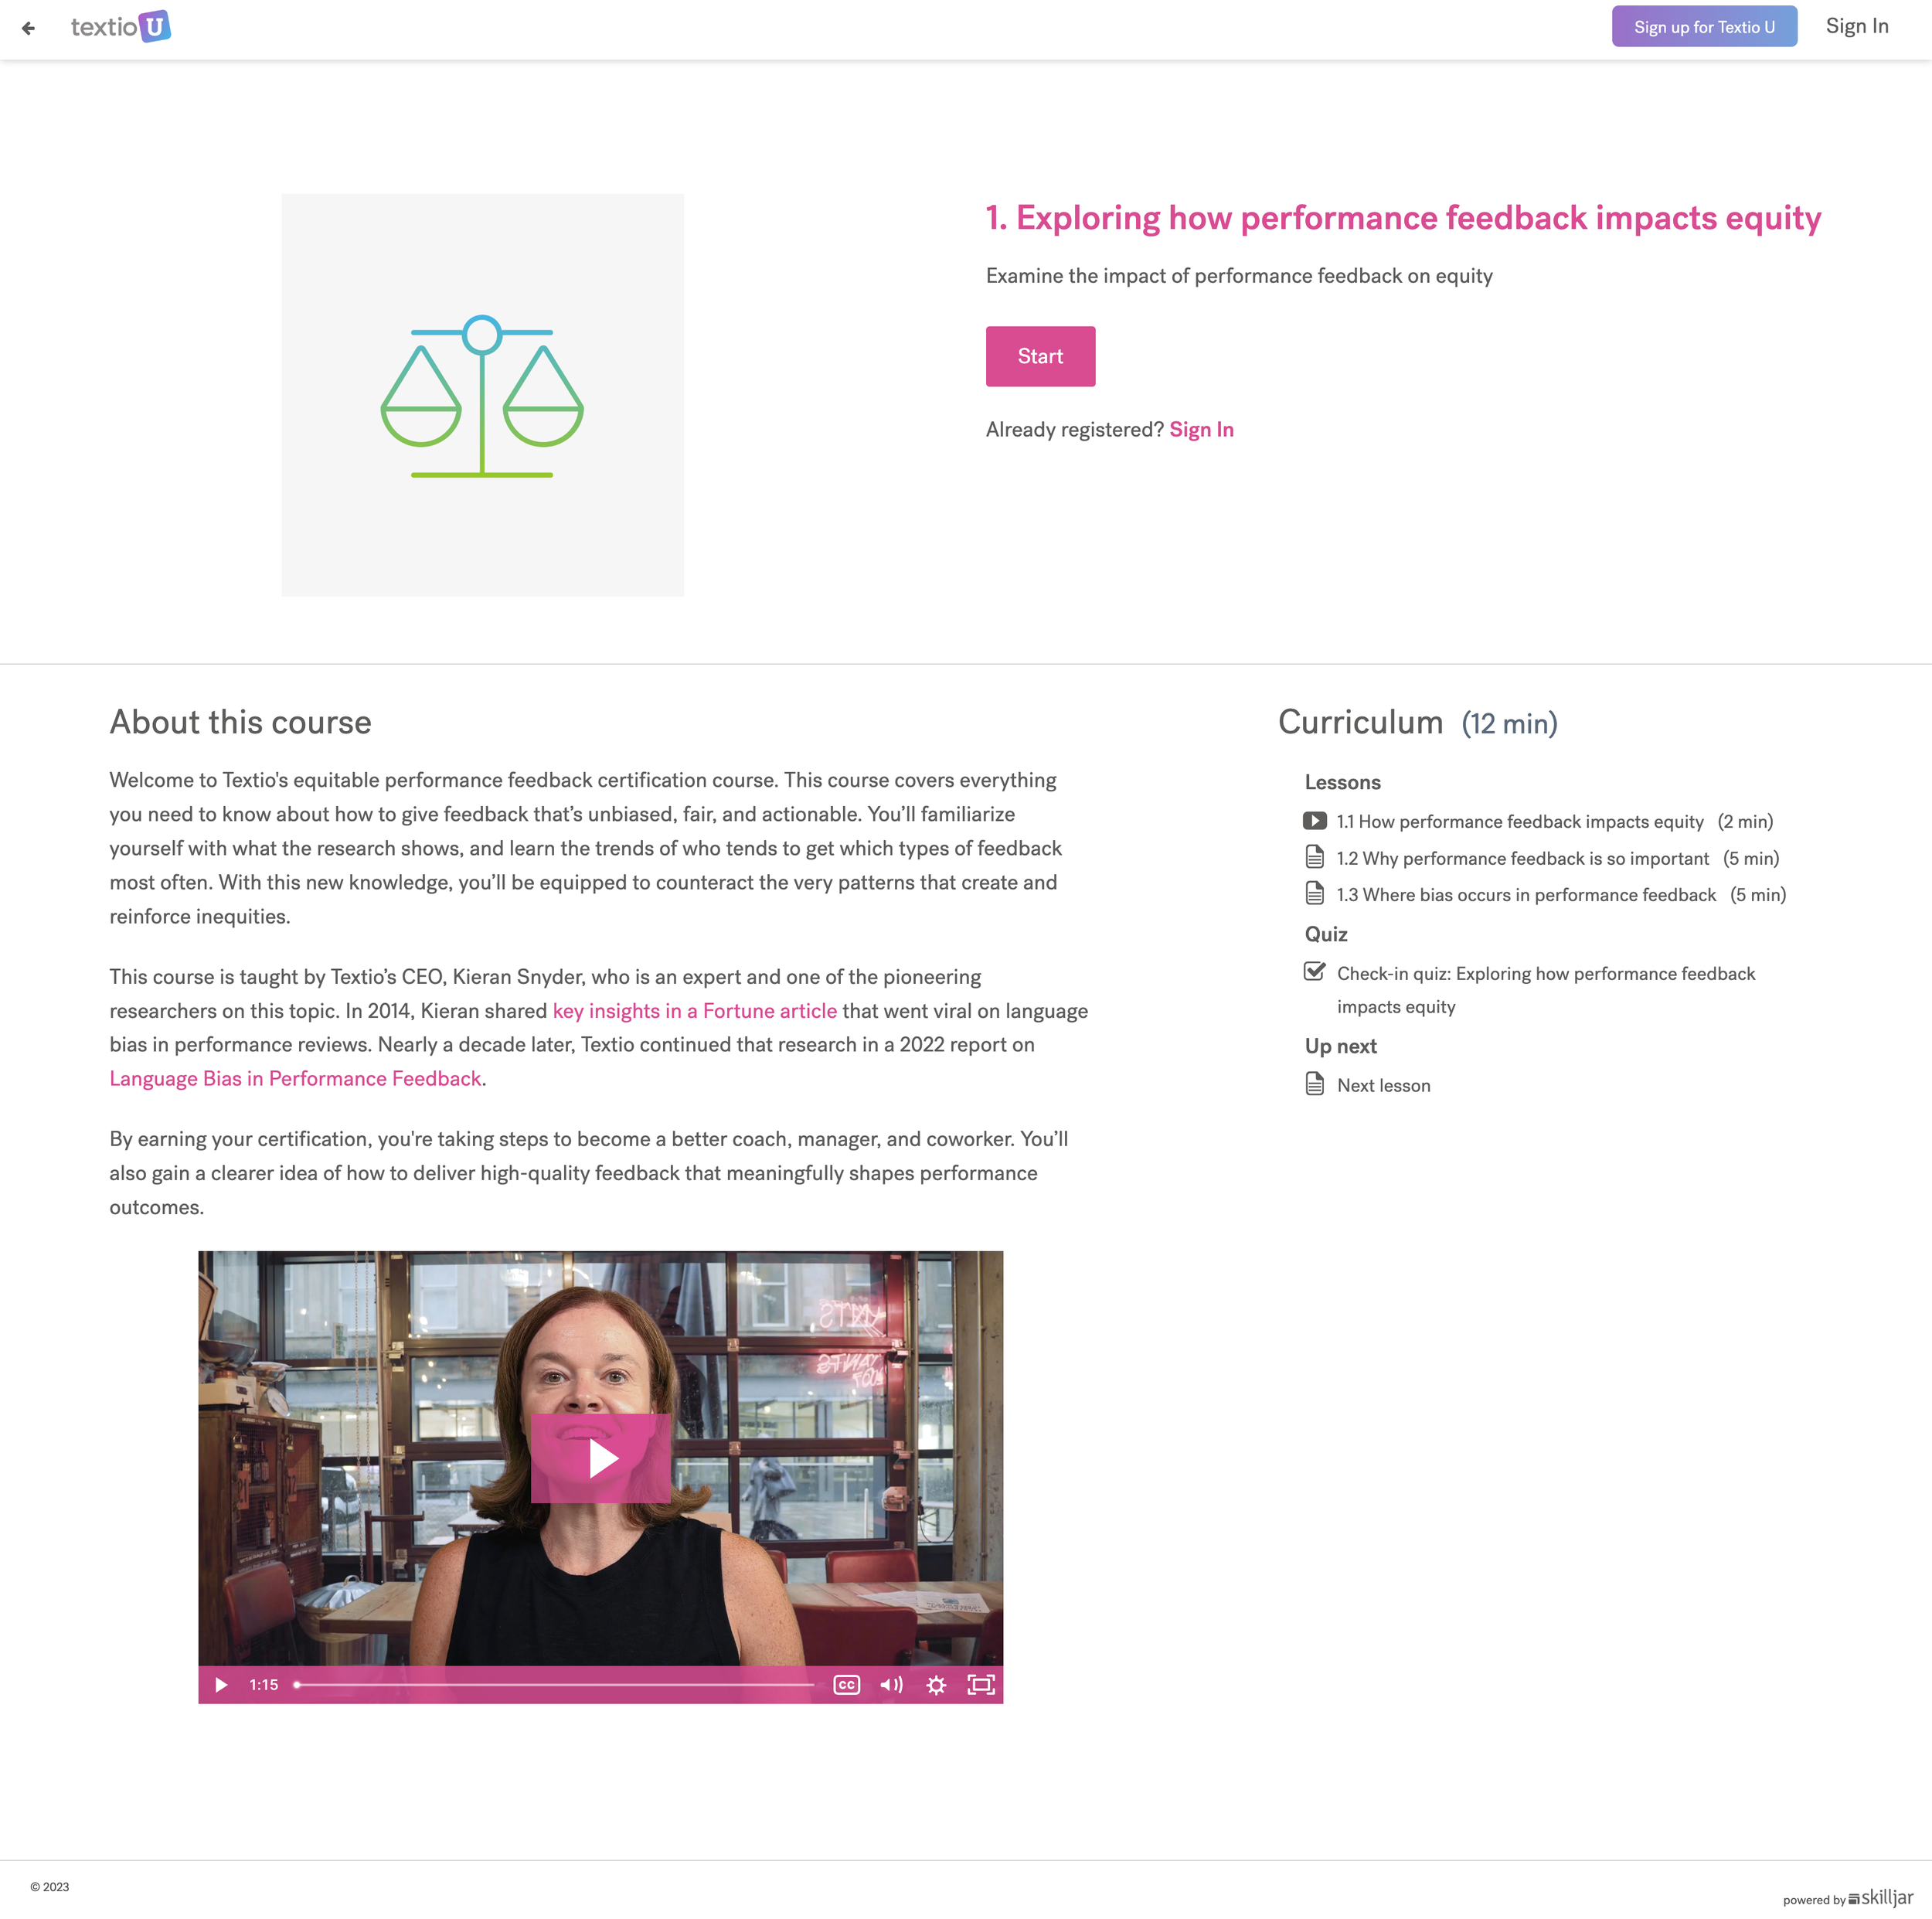Click the back arrow icon

[x=28, y=28]
